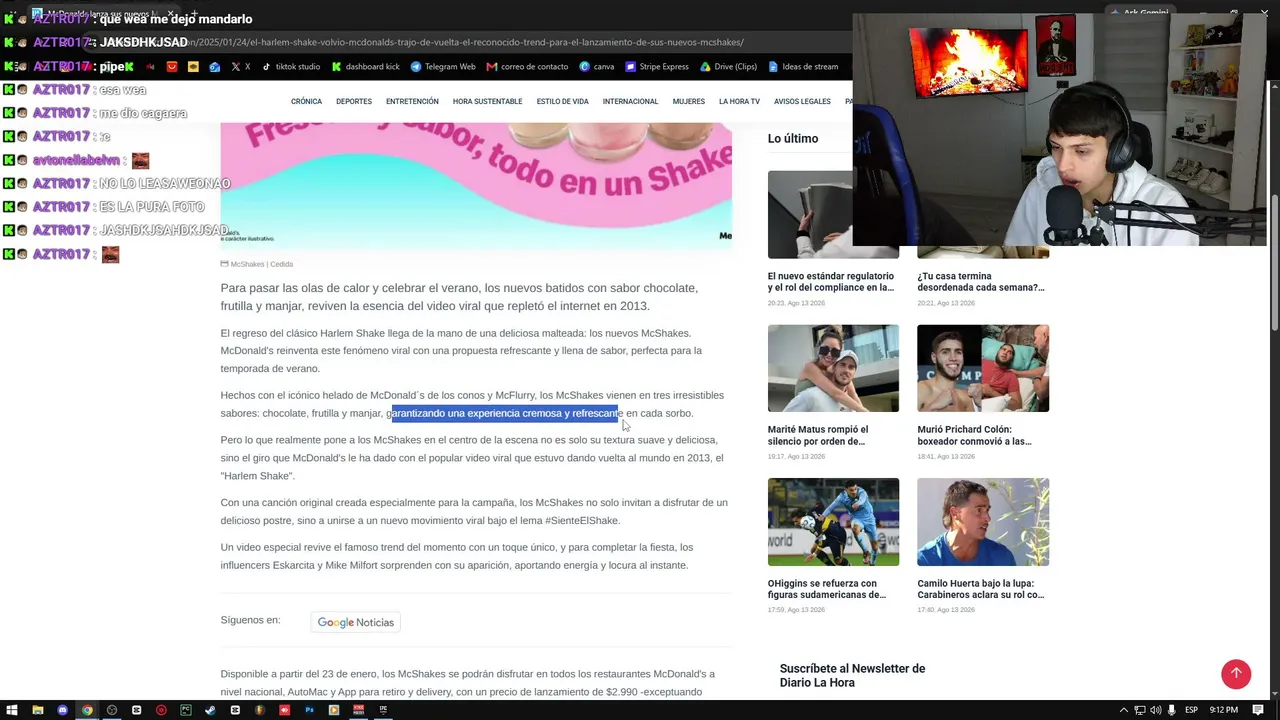Viewport: 1280px width, 720px height.
Task: Open the Ideas de stream bookmark
Action: click(803, 67)
